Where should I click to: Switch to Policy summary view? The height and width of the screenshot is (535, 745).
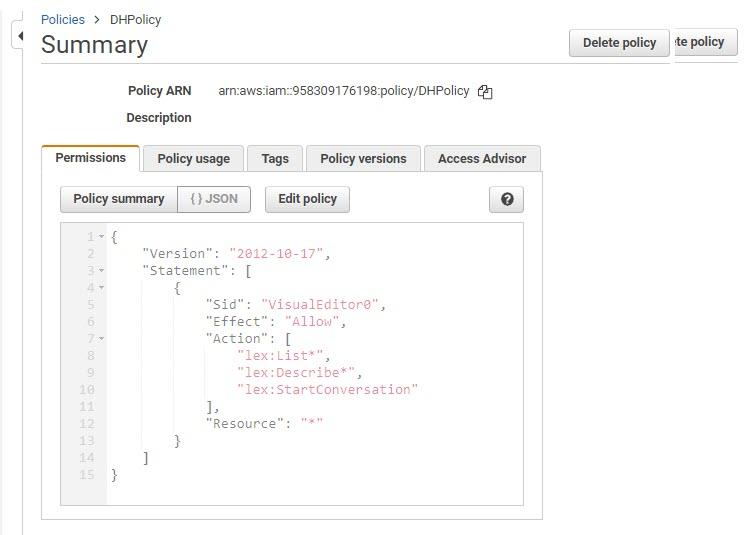coord(119,199)
